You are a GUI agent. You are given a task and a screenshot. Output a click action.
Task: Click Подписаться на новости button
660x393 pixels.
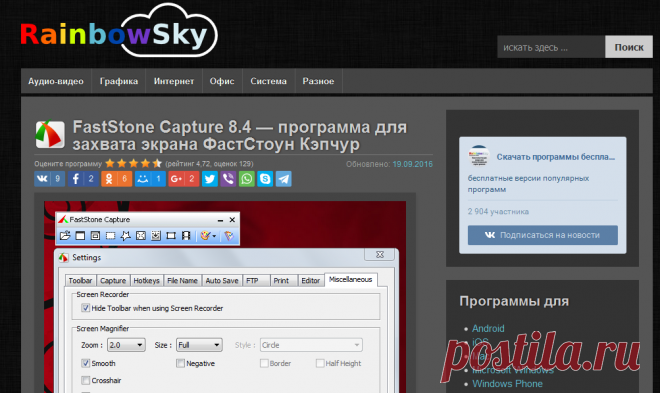click(x=543, y=235)
